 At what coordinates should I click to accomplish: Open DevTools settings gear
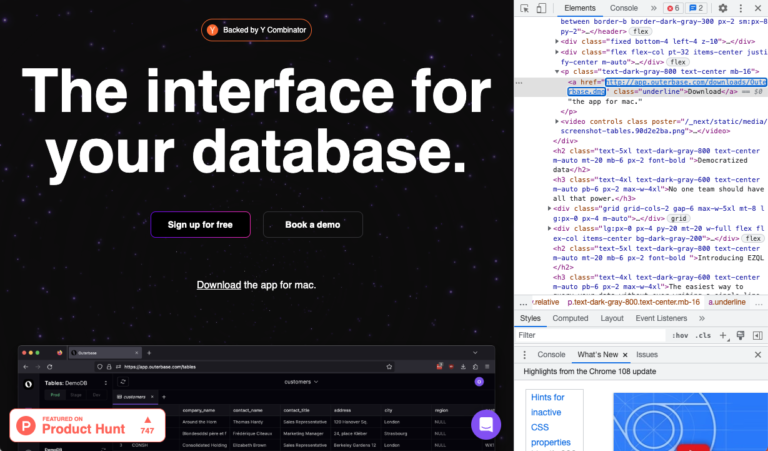click(x=722, y=8)
